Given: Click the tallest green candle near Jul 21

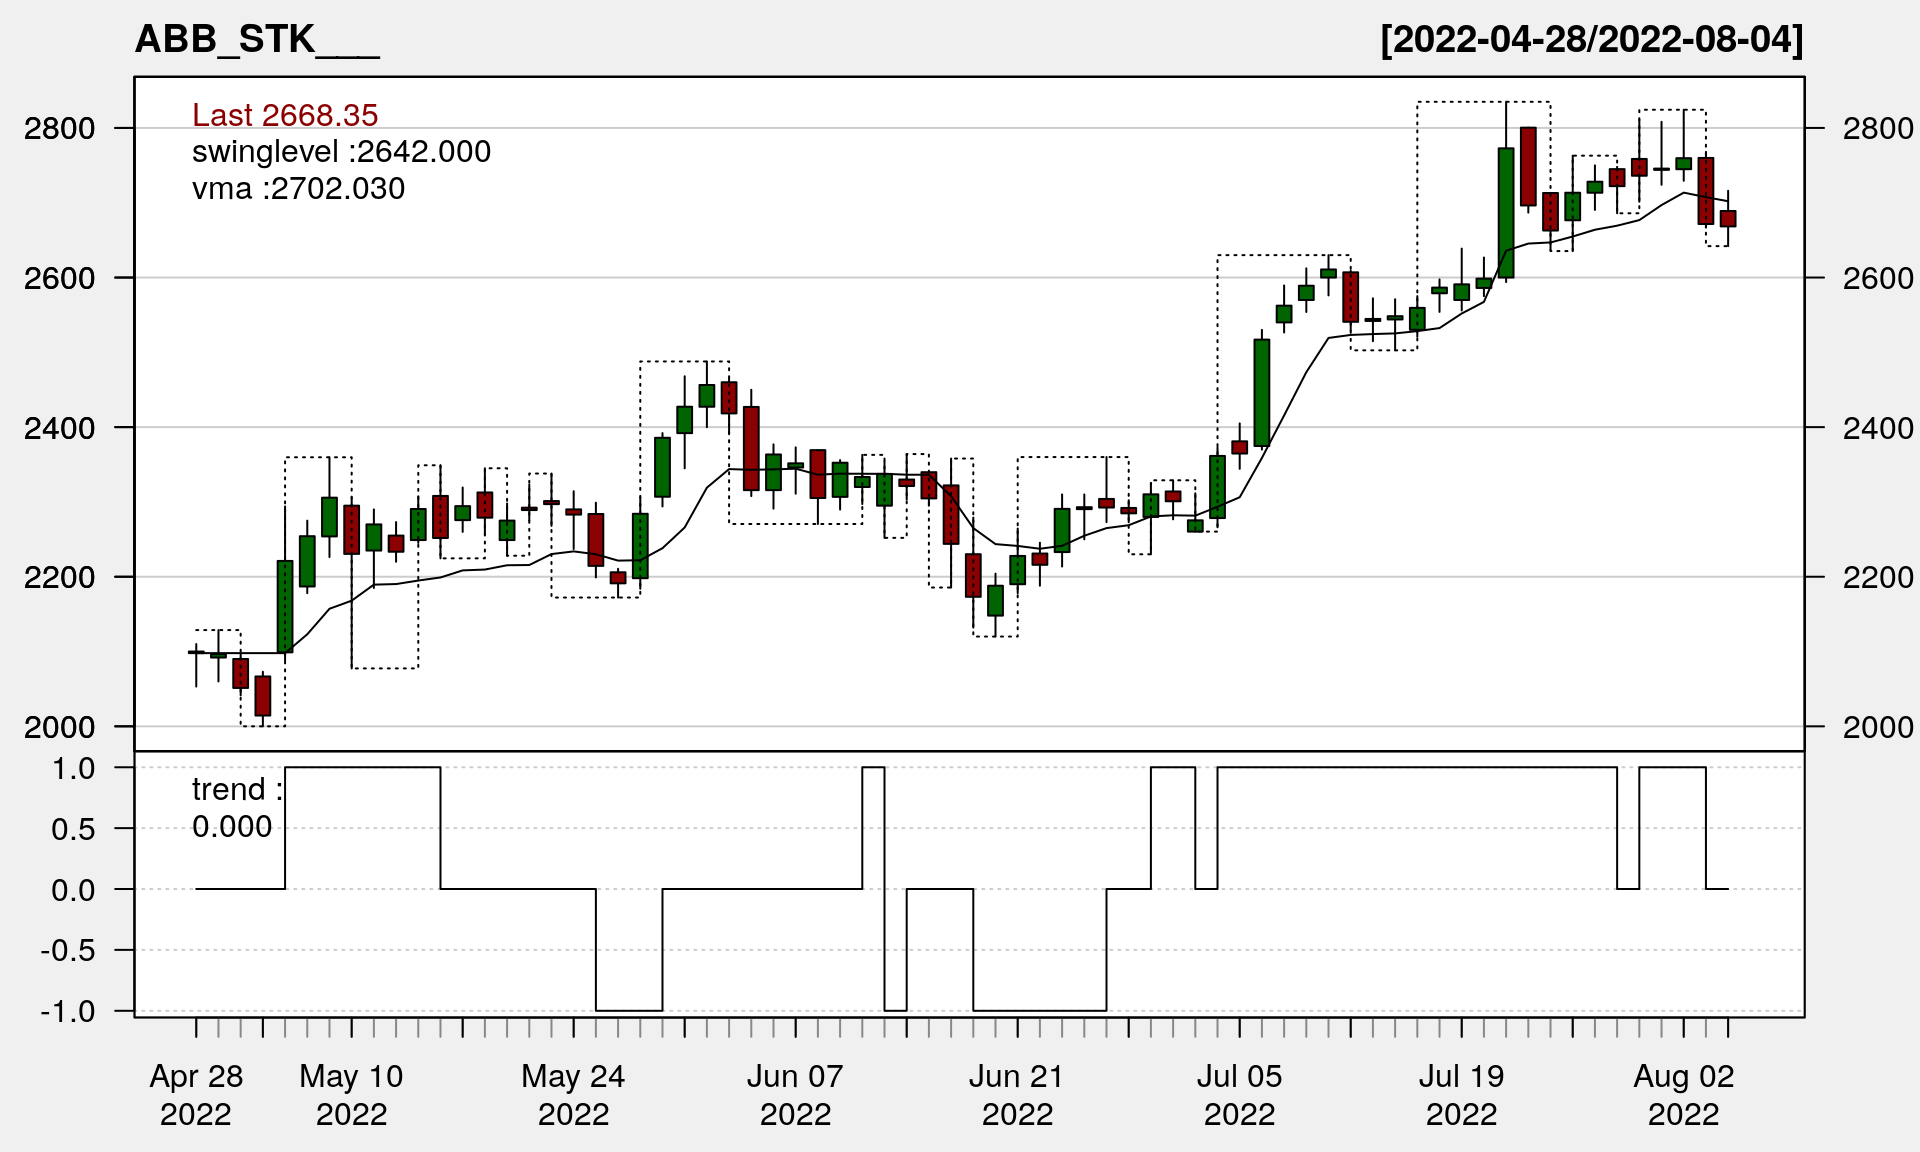Looking at the screenshot, I should 1505,212.
